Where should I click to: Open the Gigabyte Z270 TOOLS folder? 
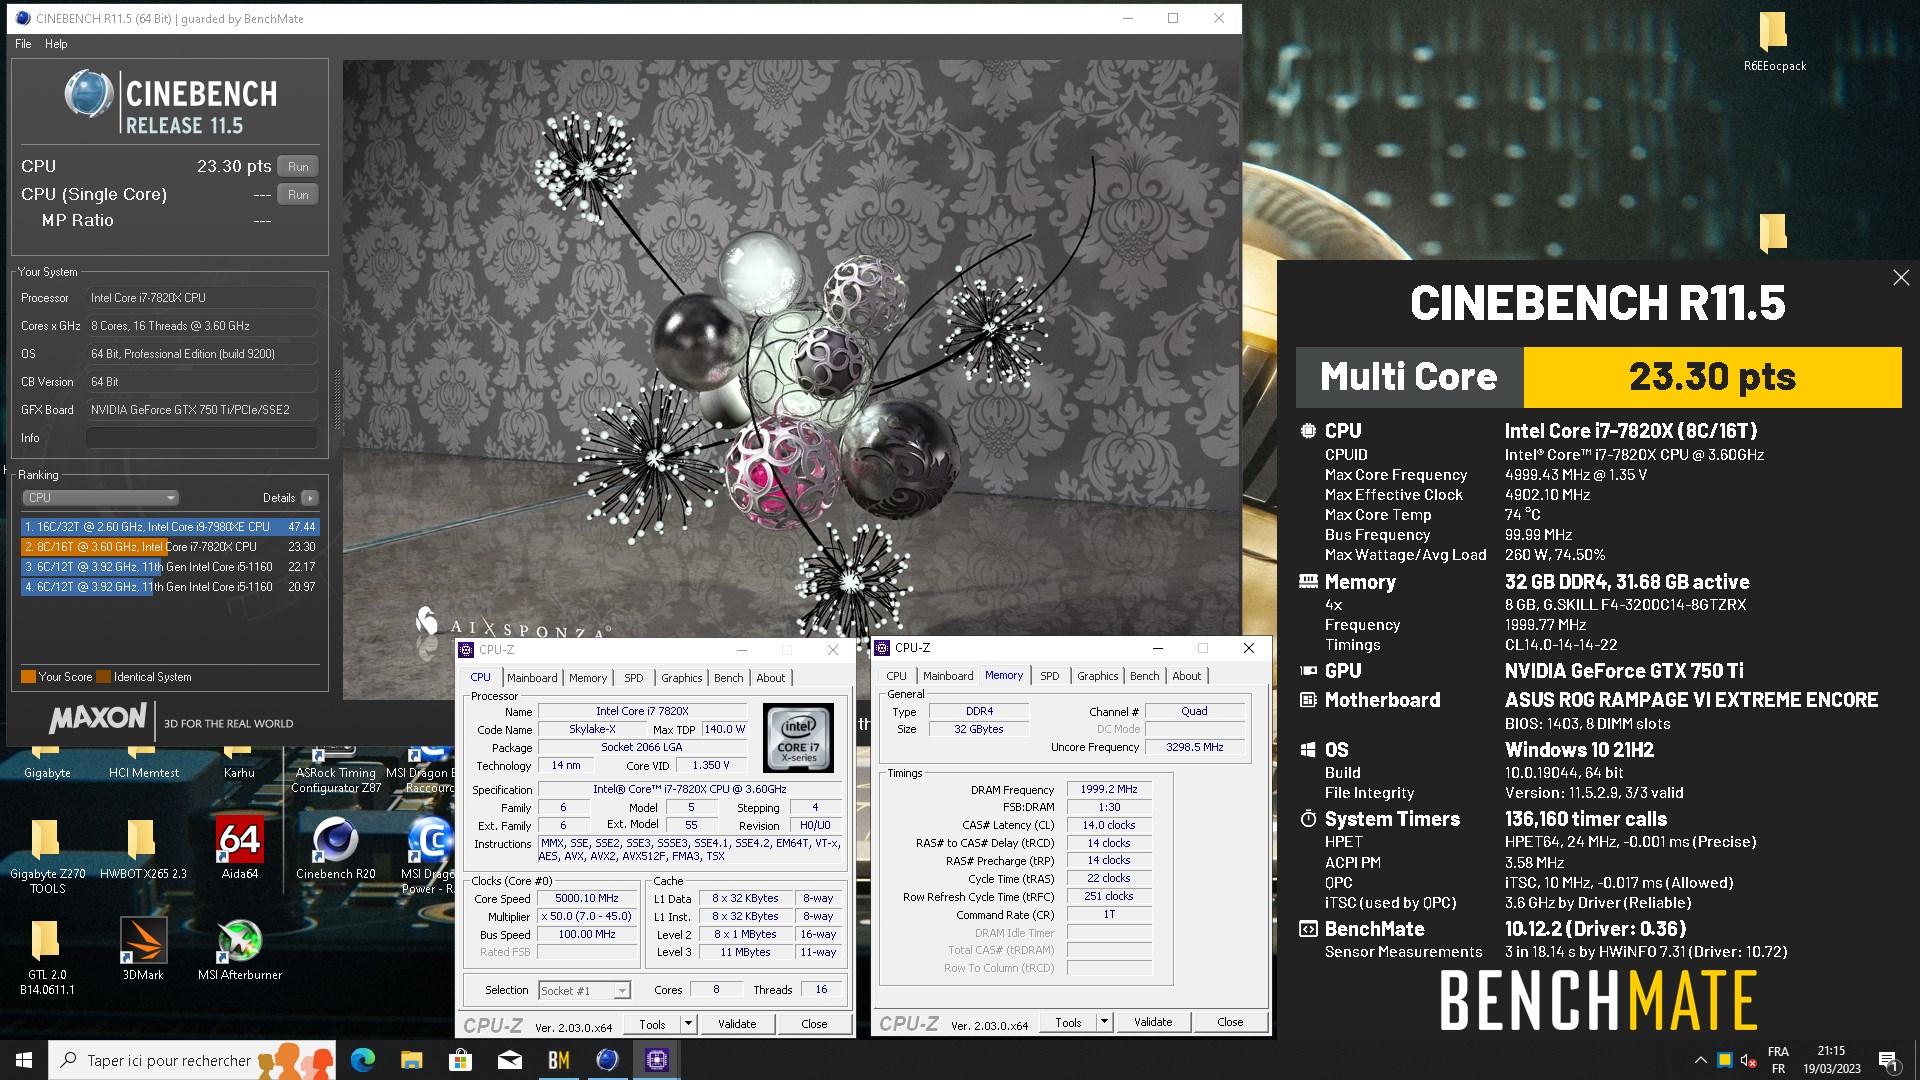coord(47,855)
